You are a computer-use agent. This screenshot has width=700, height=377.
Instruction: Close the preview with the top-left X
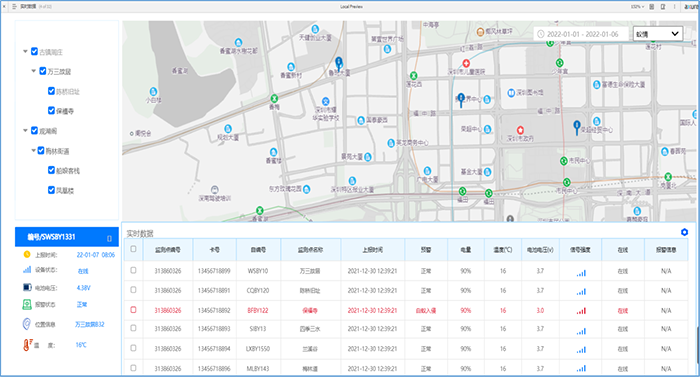click(4, 7)
